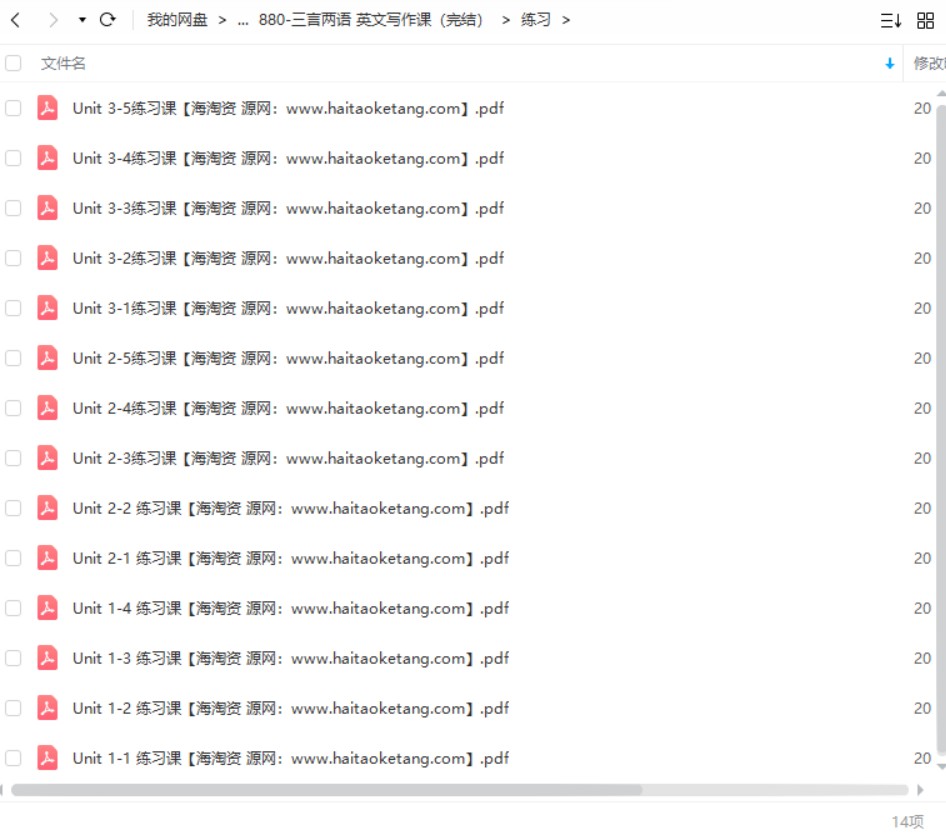Click the PDF icon for Unit 3-2练习课
The image size is (946, 834).
(x=47, y=259)
